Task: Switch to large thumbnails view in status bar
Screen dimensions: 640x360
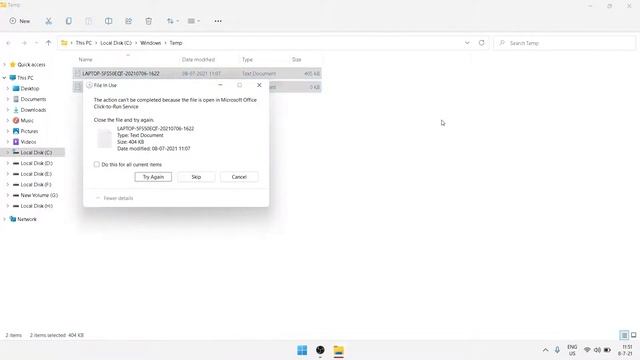Action: (634, 335)
